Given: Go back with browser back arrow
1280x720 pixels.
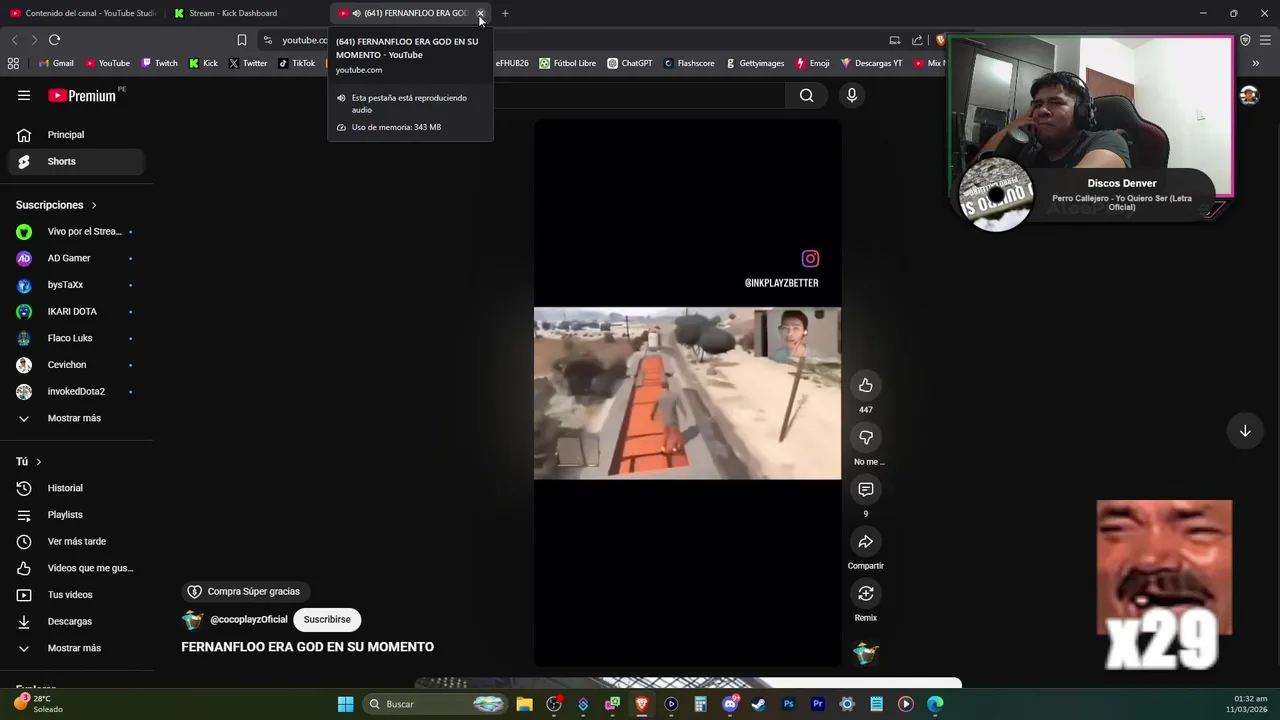Looking at the screenshot, I should coord(14,40).
